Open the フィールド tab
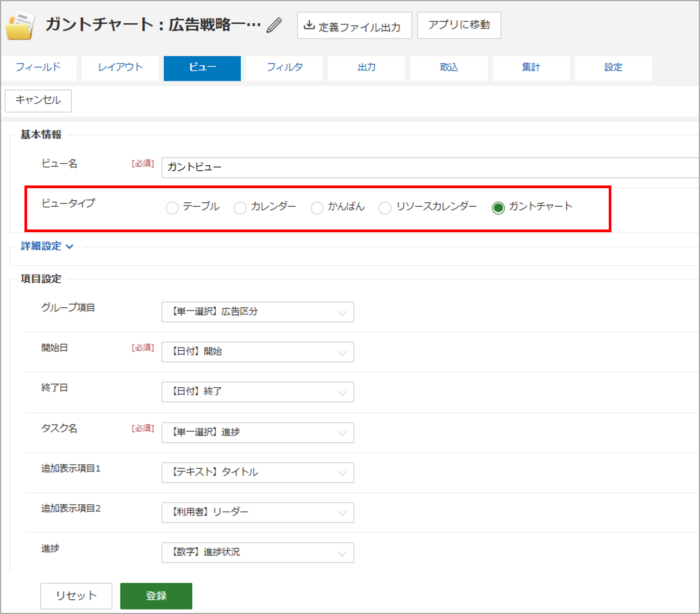This screenshot has height=614, width=700. [x=38, y=68]
